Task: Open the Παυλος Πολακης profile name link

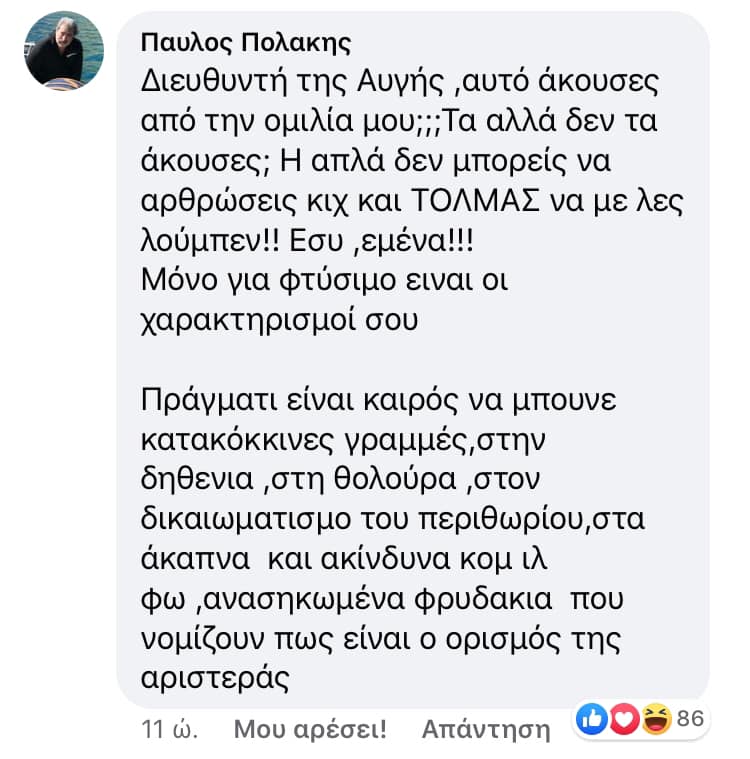Action: [246, 43]
